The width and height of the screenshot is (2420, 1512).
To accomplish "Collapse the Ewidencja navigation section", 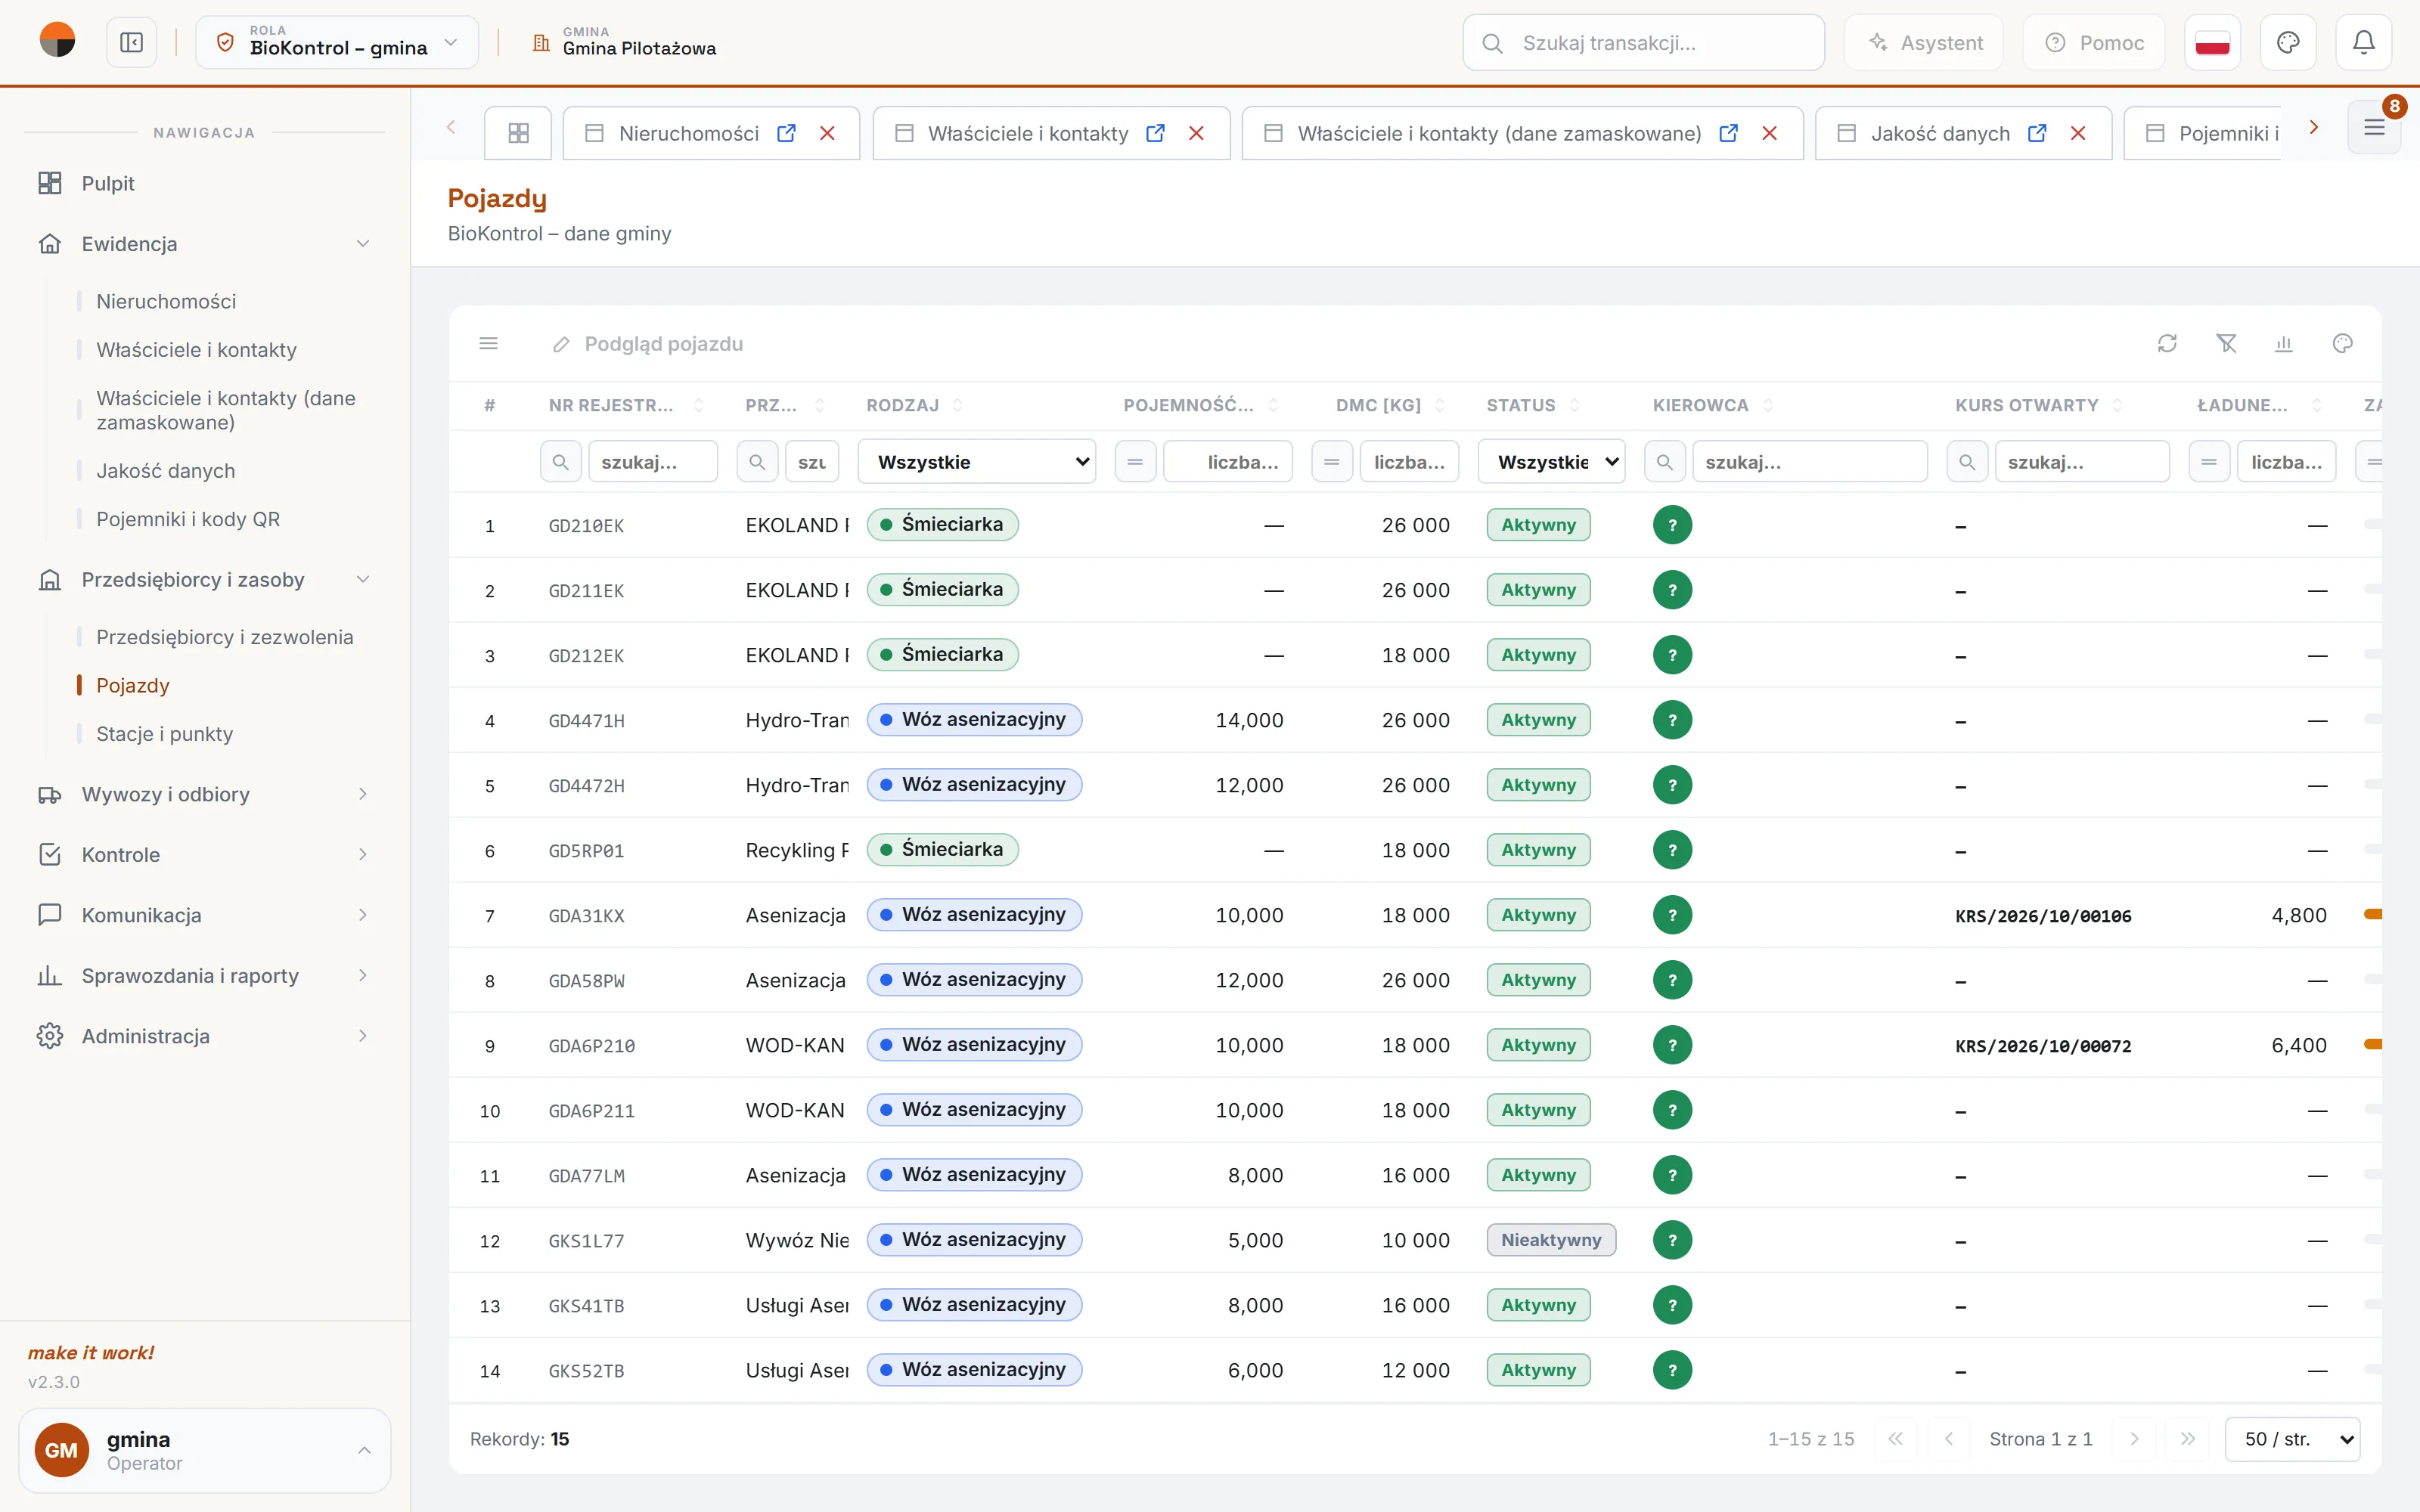I will coord(204,244).
